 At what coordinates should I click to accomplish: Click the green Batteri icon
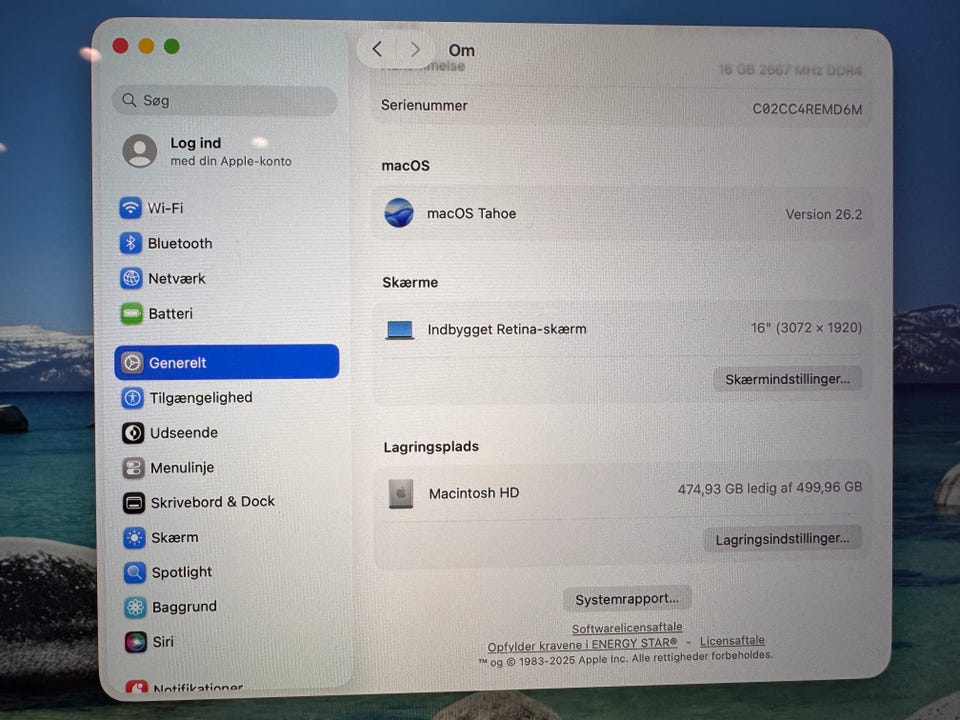coord(132,313)
